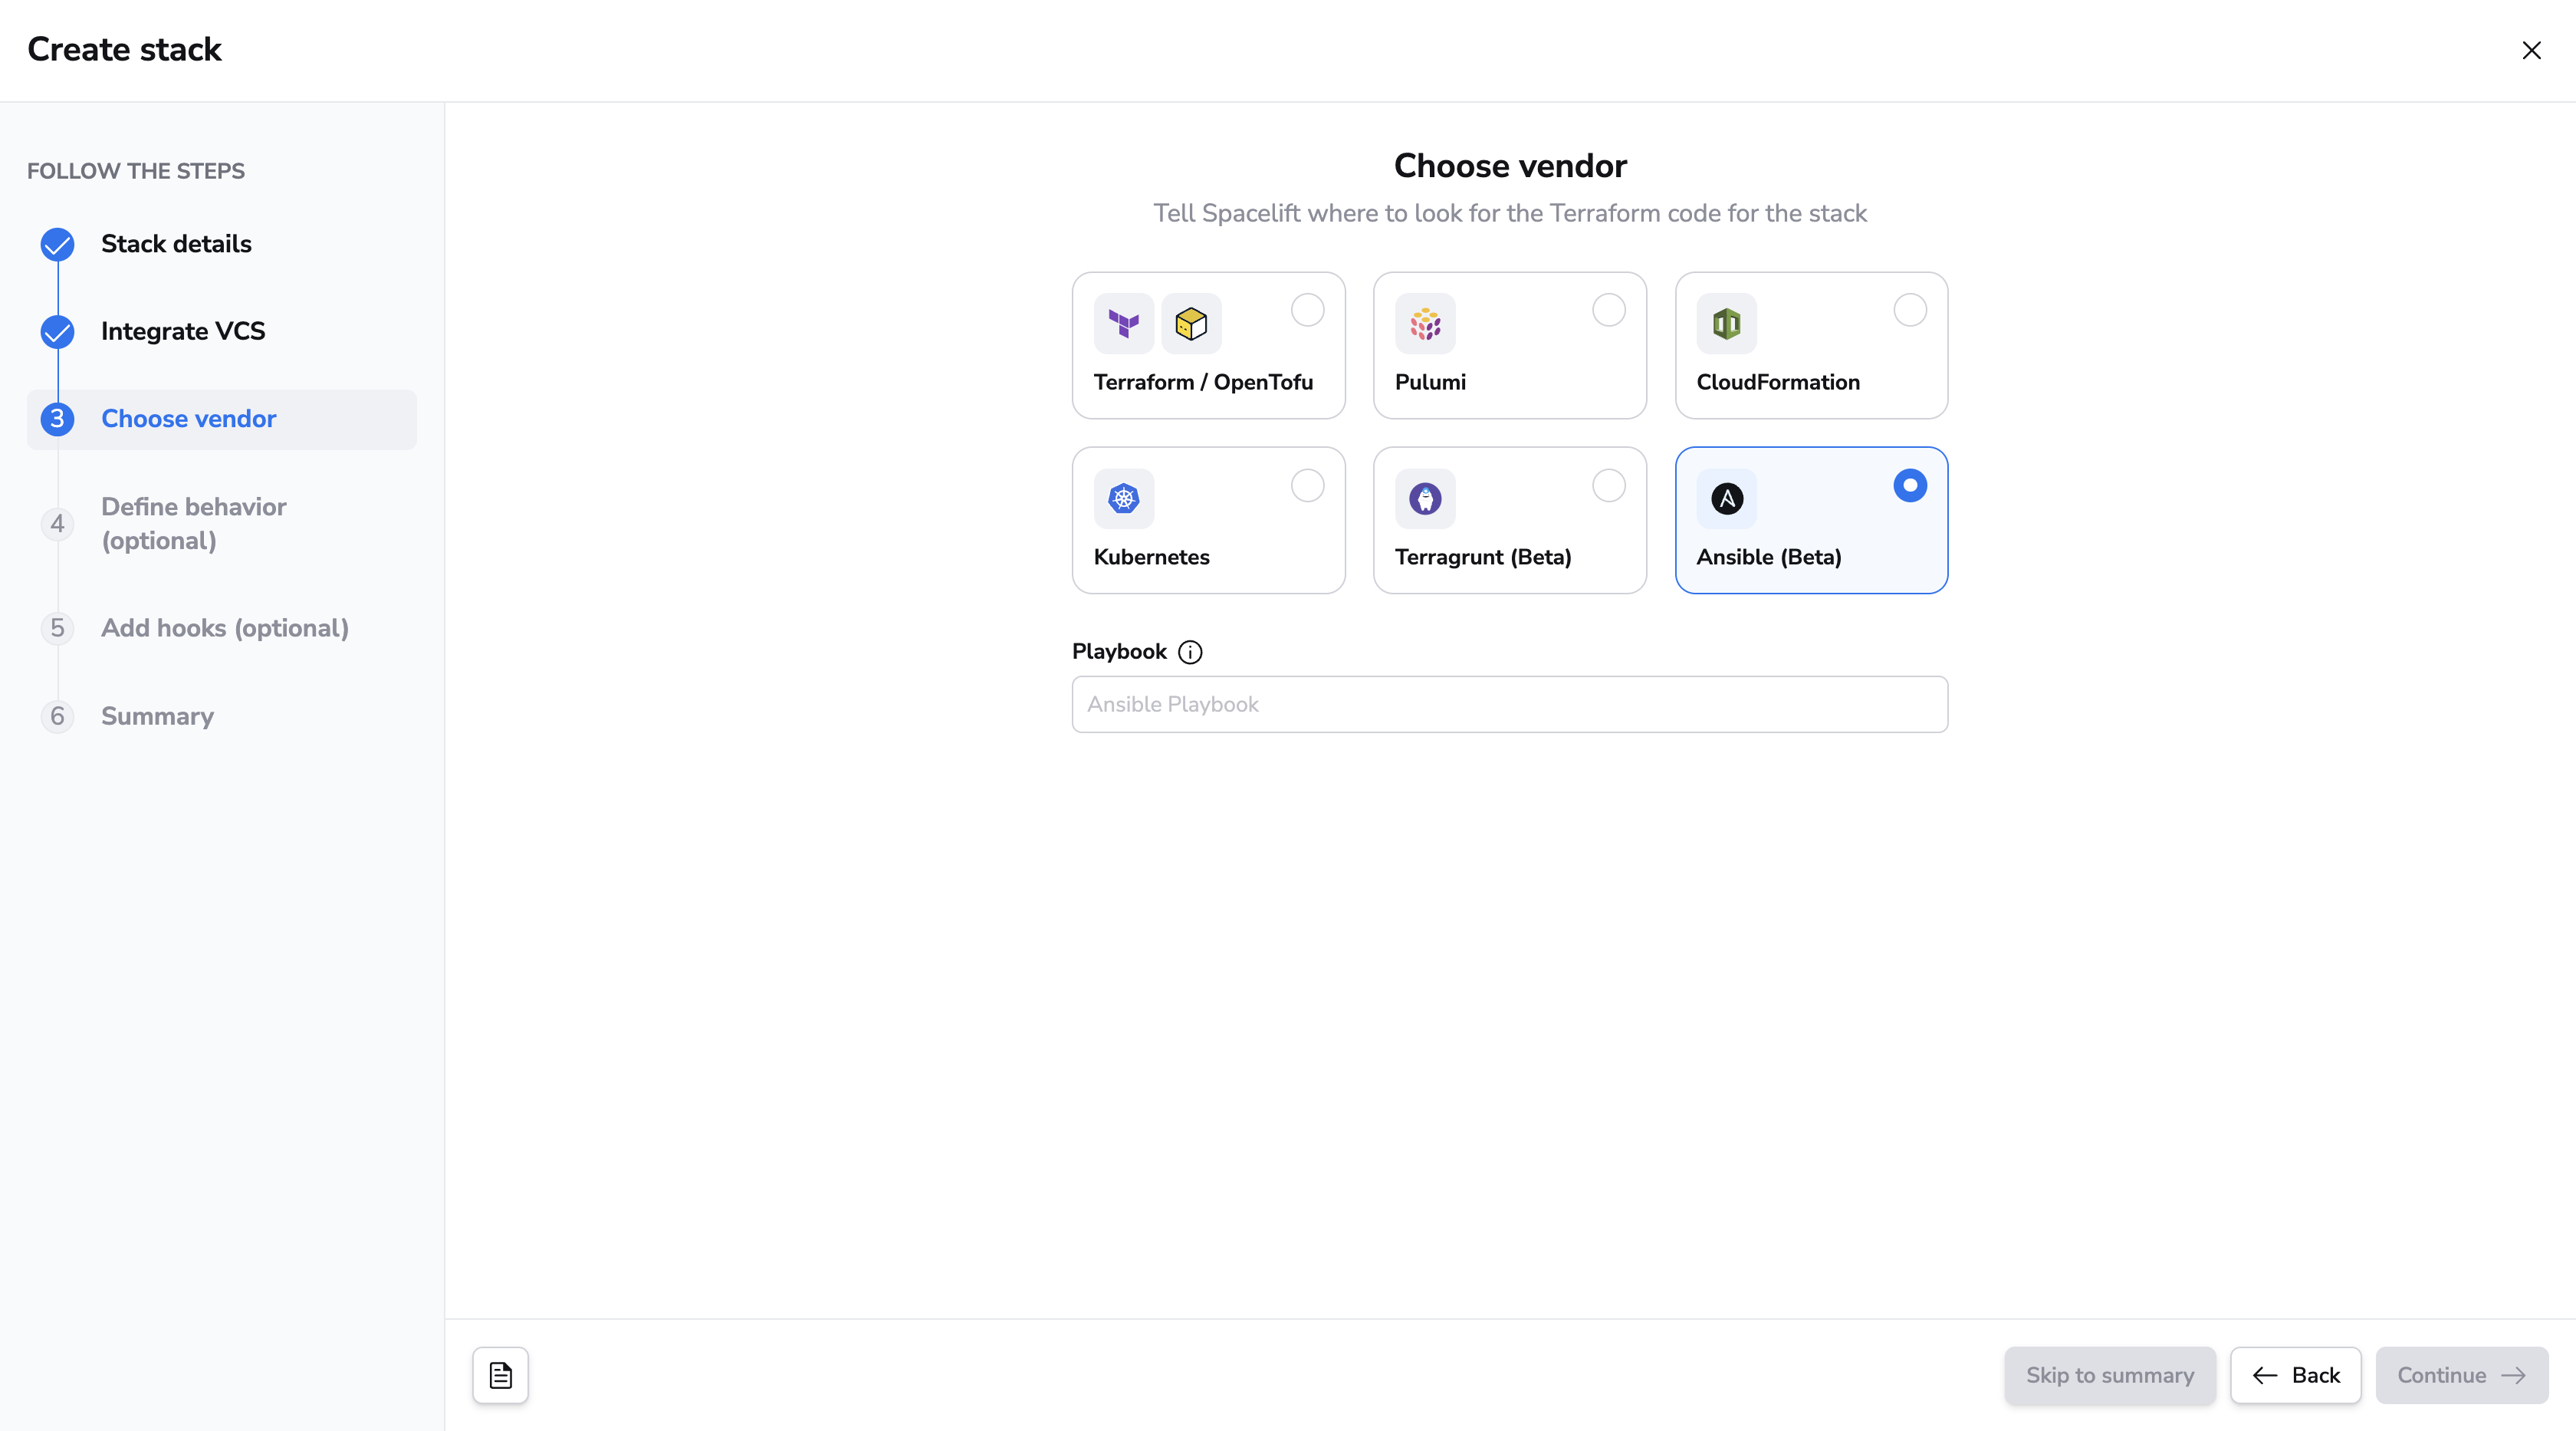The width and height of the screenshot is (2576, 1431).
Task: Click step 5 number circle
Action: [x=57, y=628]
